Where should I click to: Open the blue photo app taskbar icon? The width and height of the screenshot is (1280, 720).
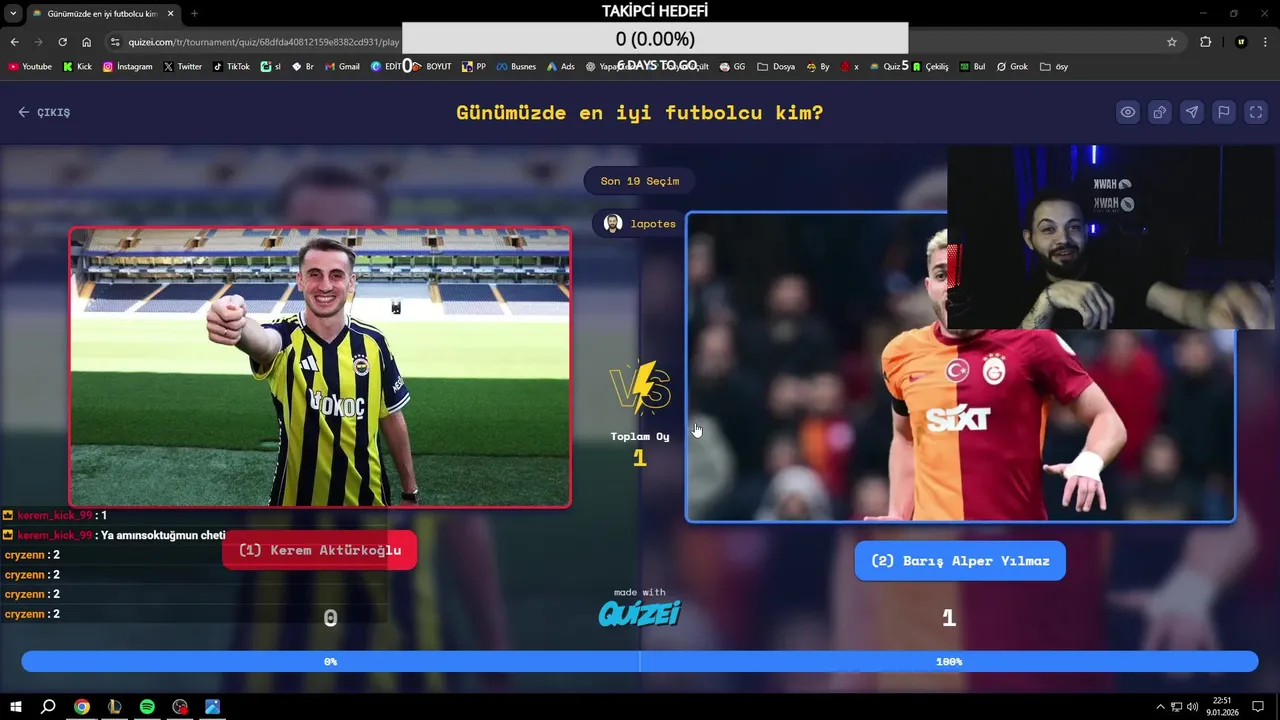(212, 707)
